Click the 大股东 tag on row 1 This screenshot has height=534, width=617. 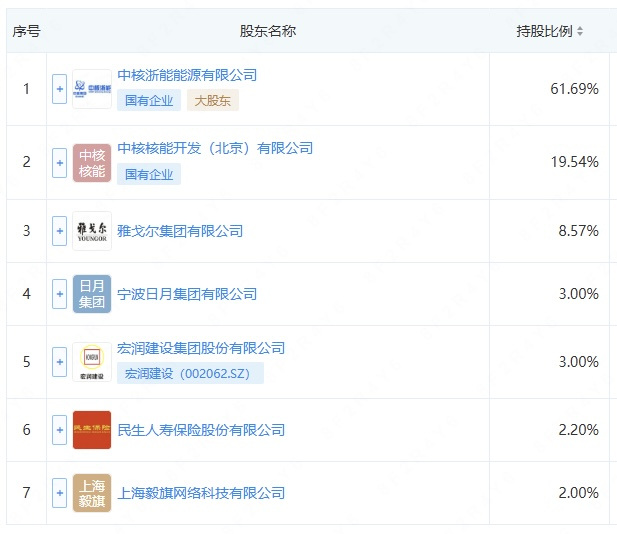pos(212,100)
